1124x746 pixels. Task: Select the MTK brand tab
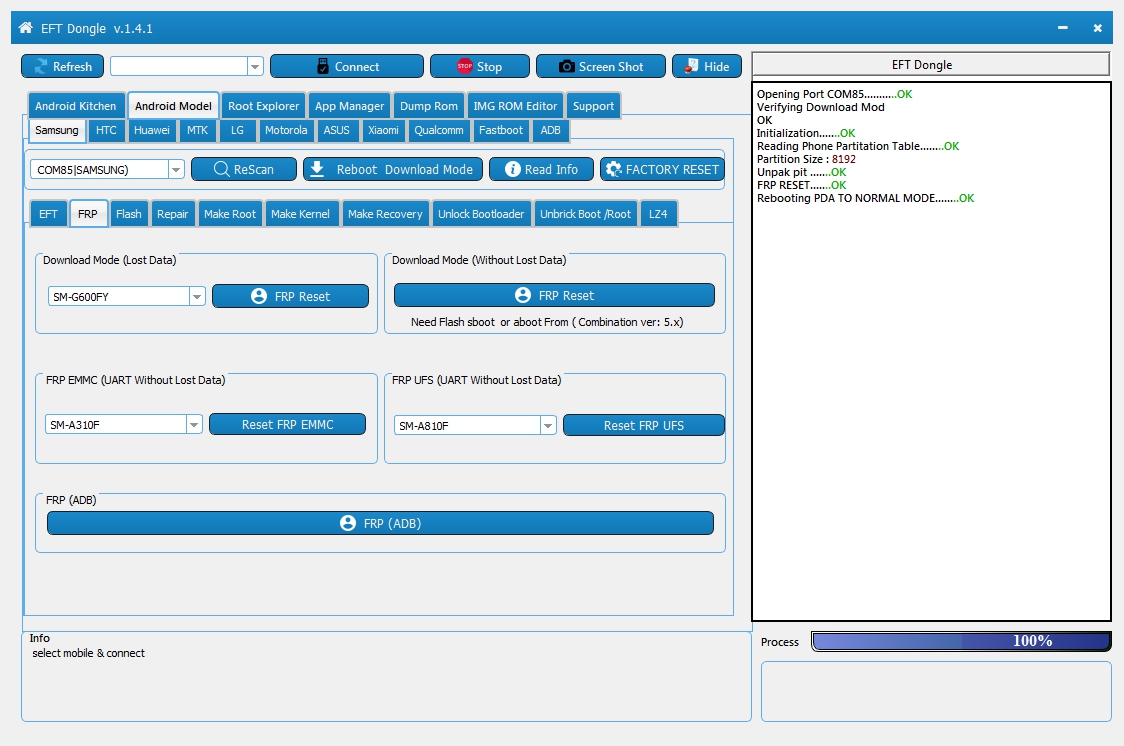197,130
